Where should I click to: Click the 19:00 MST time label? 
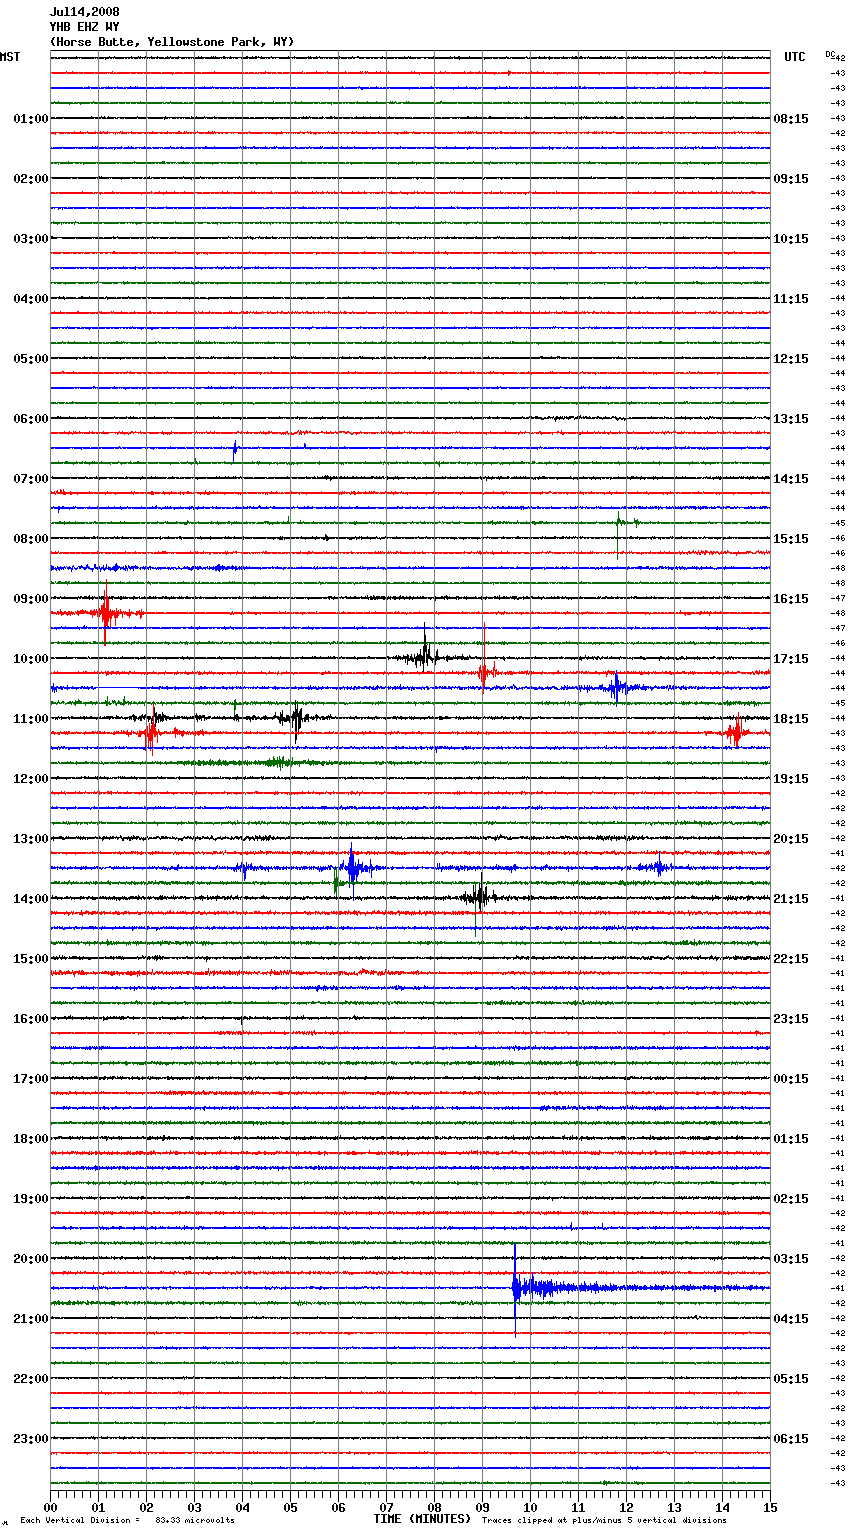pyautogui.click(x=31, y=1199)
